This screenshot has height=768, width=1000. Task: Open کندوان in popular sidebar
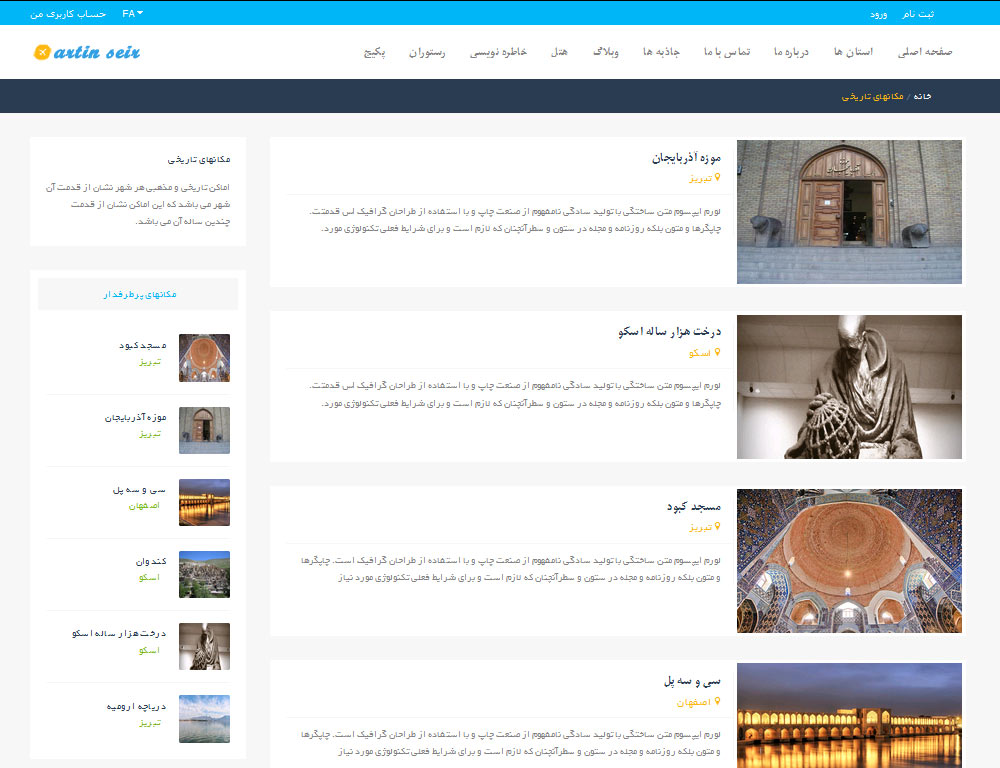pos(151,561)
